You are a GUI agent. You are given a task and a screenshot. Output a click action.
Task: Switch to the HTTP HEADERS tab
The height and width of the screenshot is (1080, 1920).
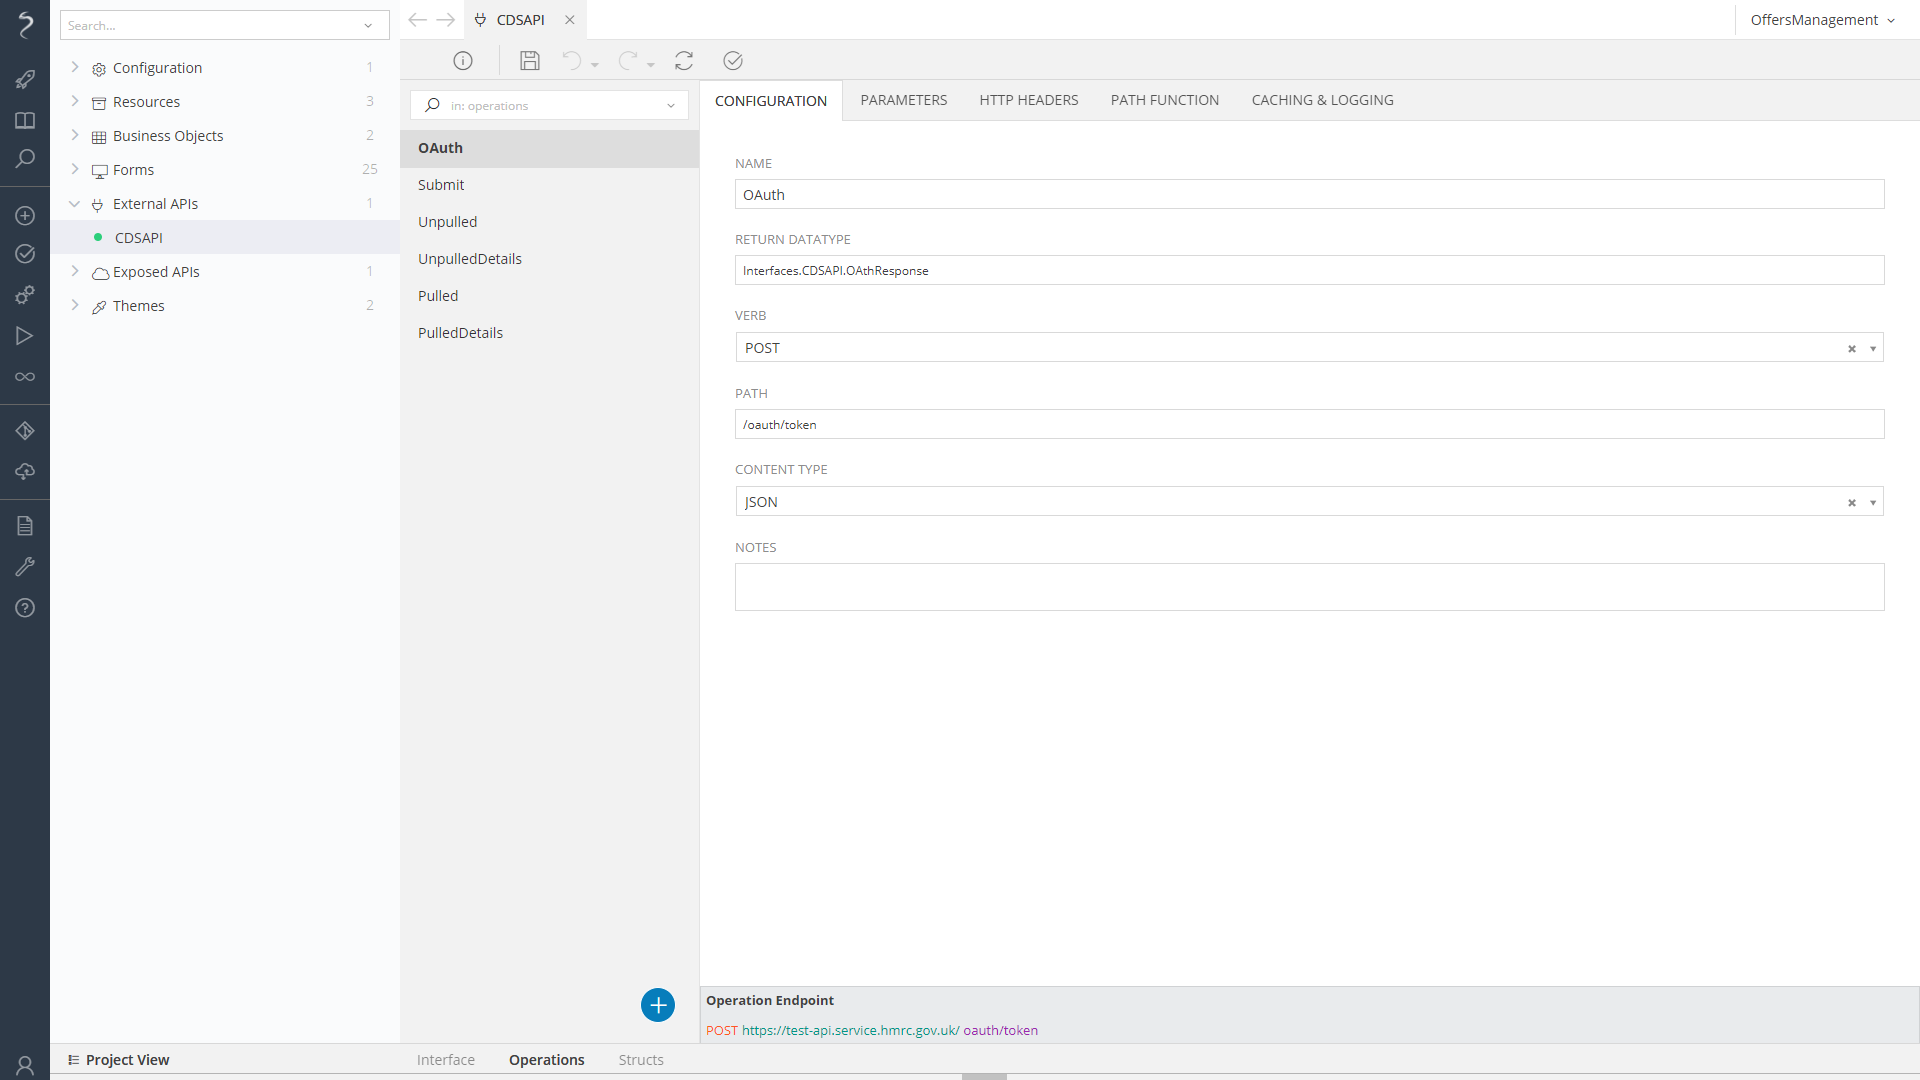1028,100
